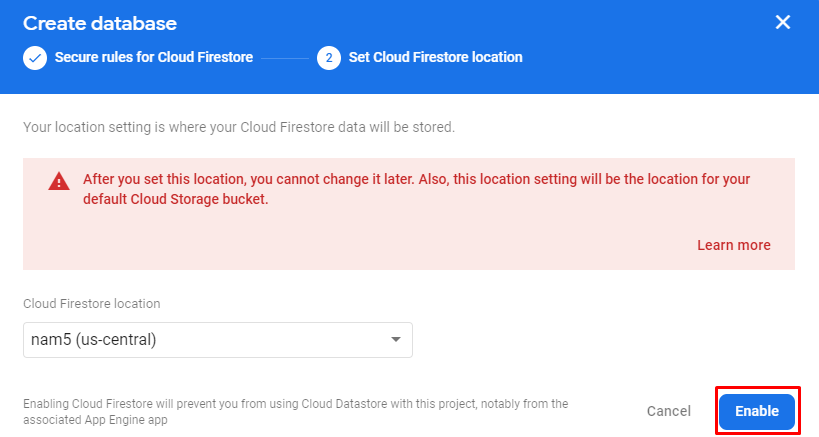819x437 pixels.
Task: Open the Learn more link
Action: point(734,245)
